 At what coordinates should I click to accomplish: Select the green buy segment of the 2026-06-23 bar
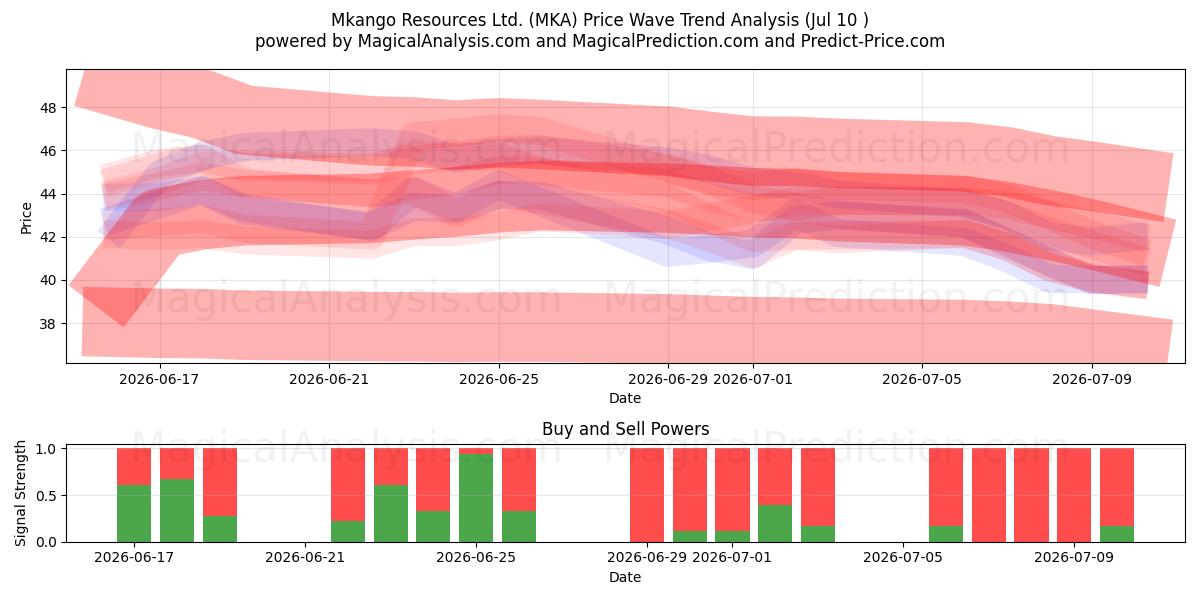coord(391,514)
